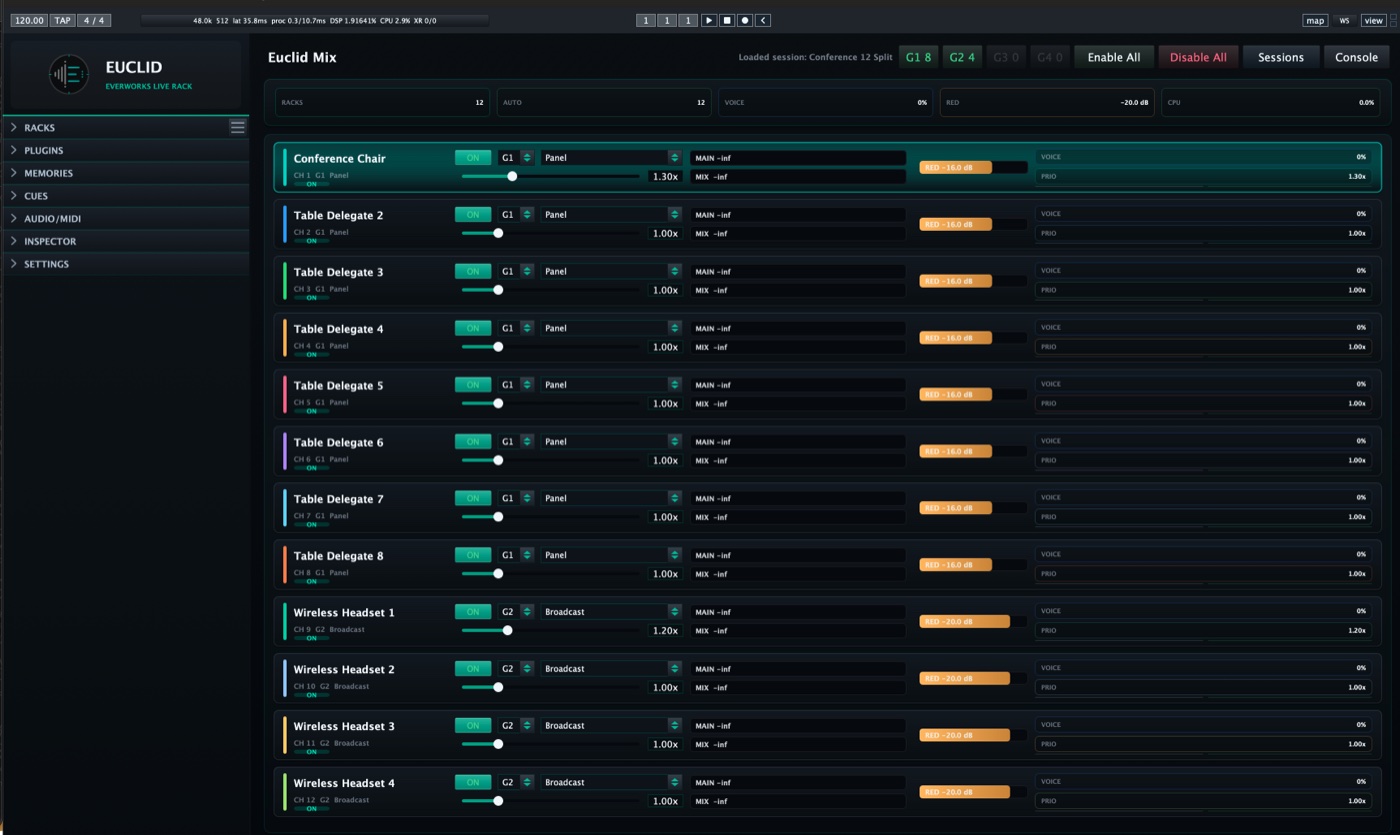Open the Panel dropdown on Conference Chair
This screenshot has height=835, width=1400.
coord(611,157)
